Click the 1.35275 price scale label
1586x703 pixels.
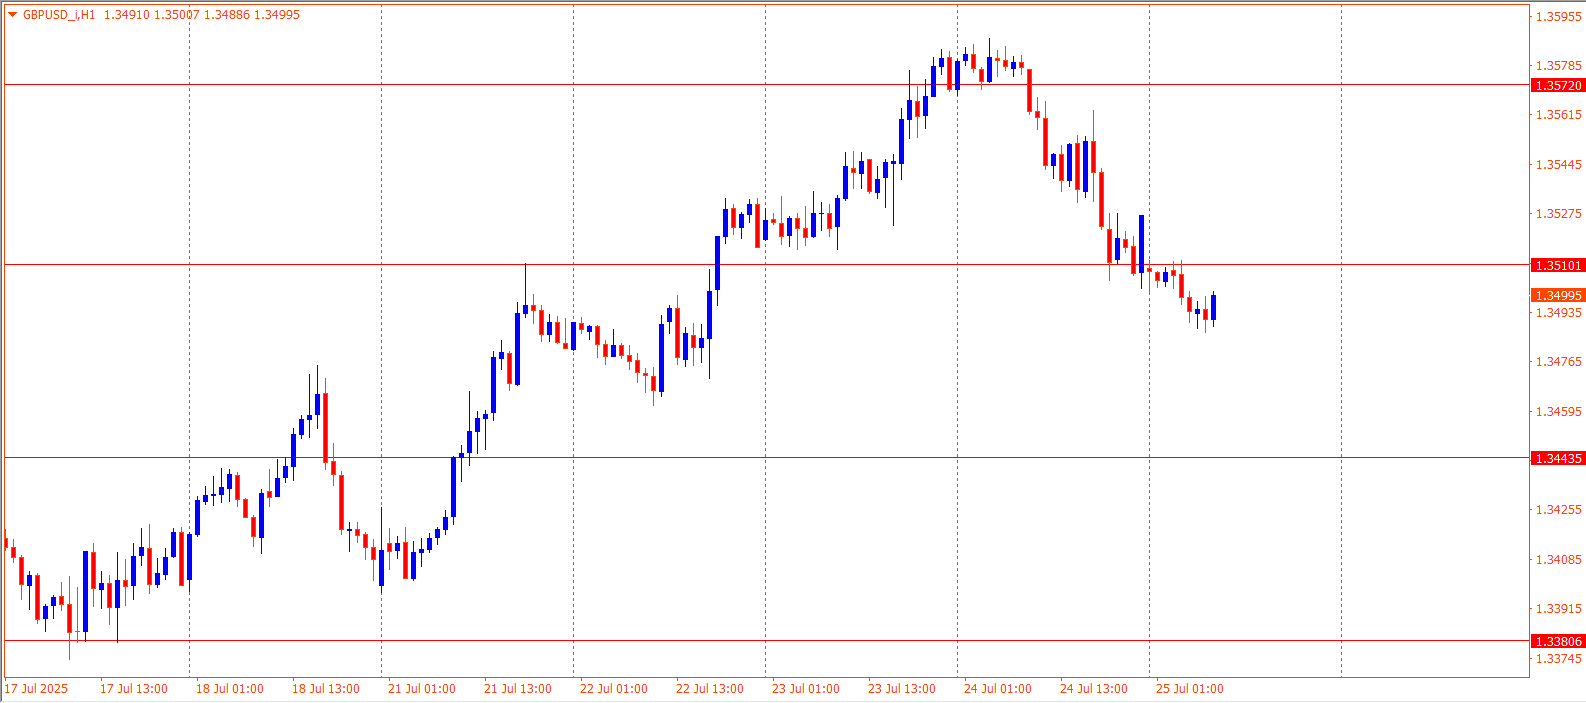(1559, 214)
